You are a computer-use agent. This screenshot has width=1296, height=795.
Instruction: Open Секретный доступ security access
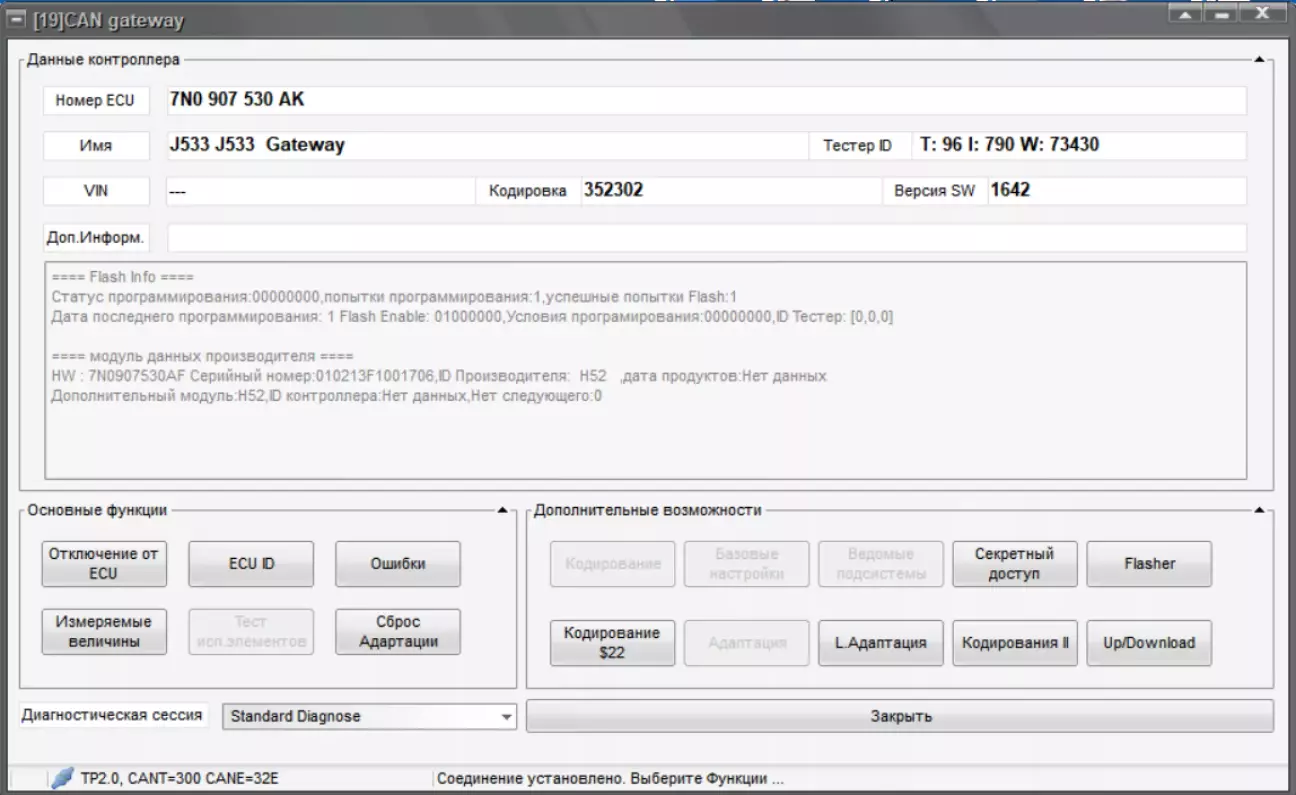(1014, 564)
